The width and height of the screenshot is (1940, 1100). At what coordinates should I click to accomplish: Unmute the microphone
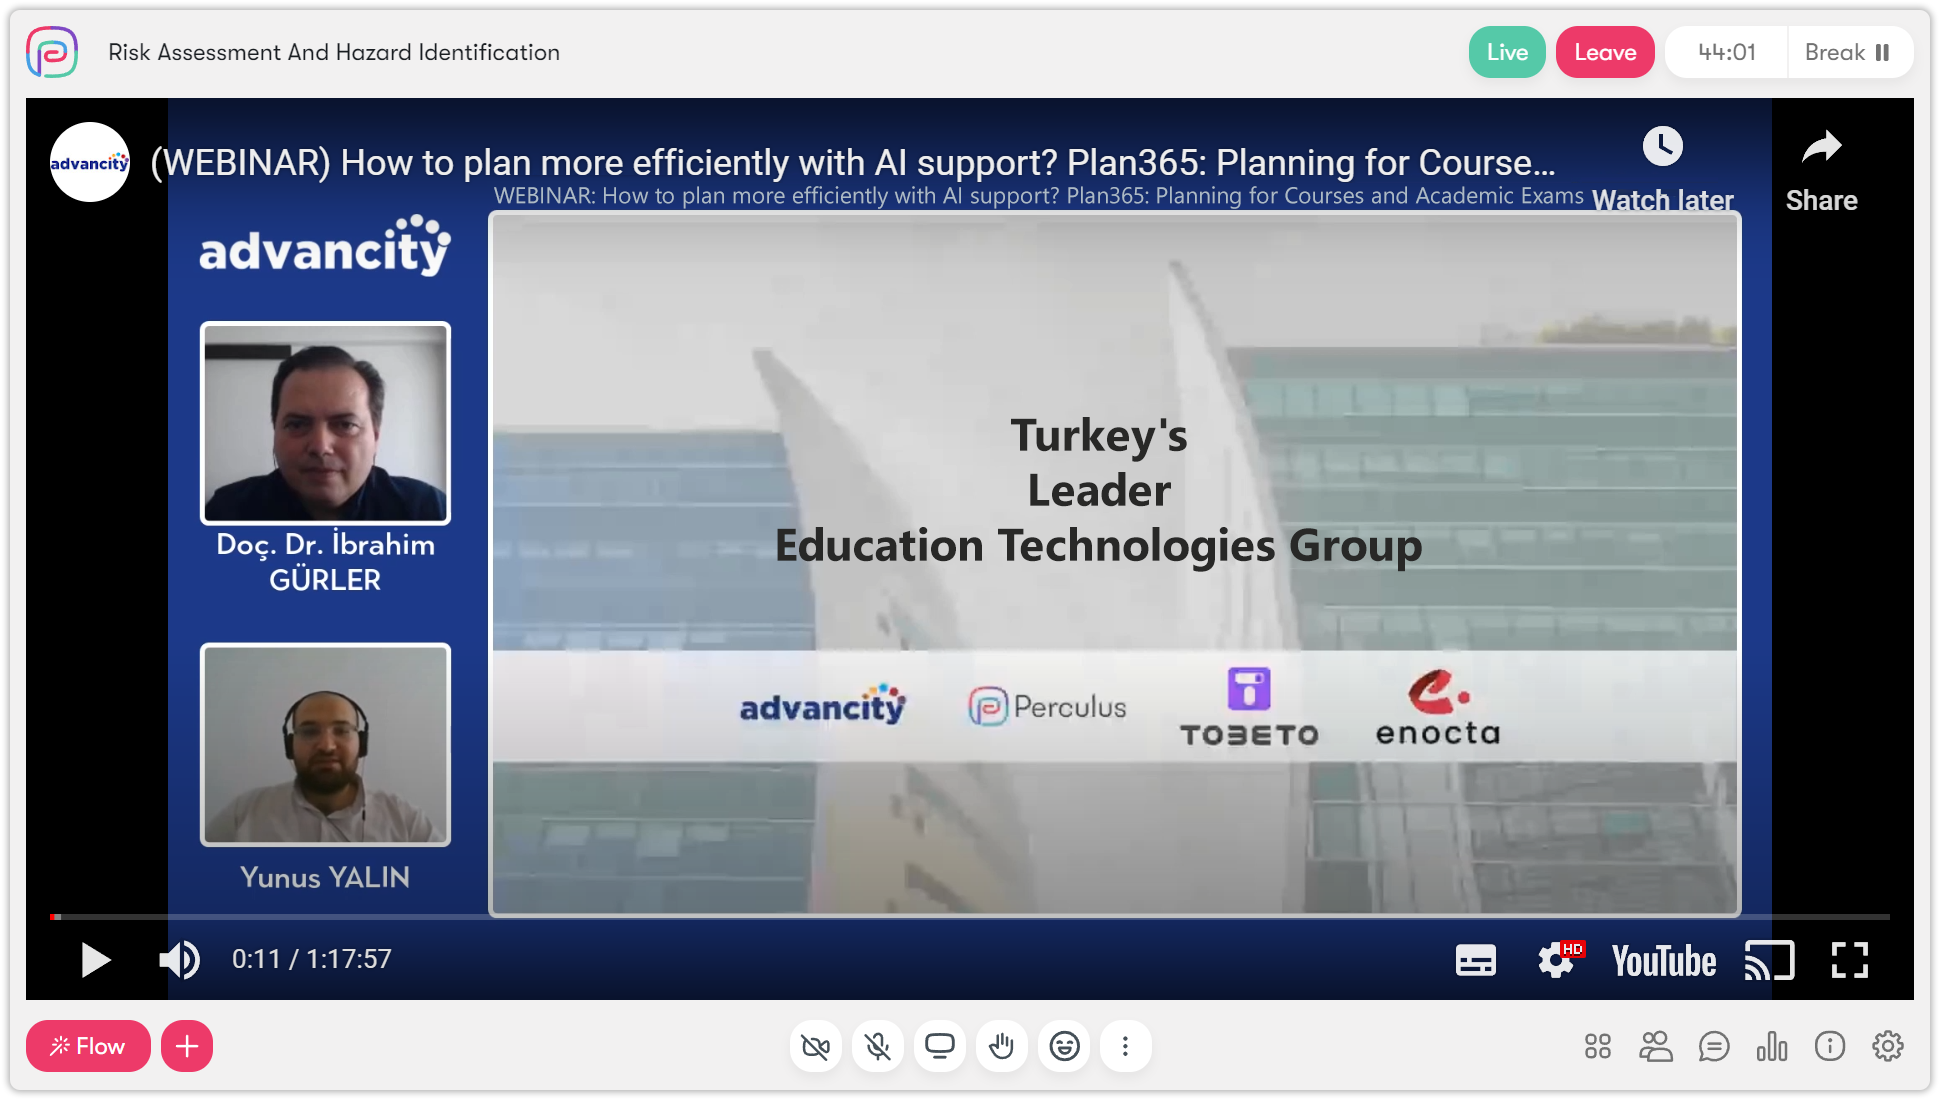point(878,1046)
